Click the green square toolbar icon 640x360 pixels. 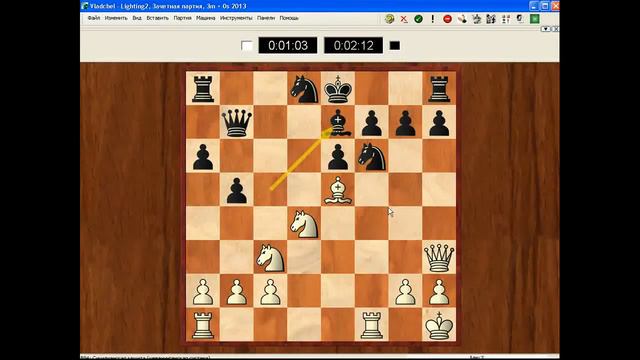(x=535, y=19)
